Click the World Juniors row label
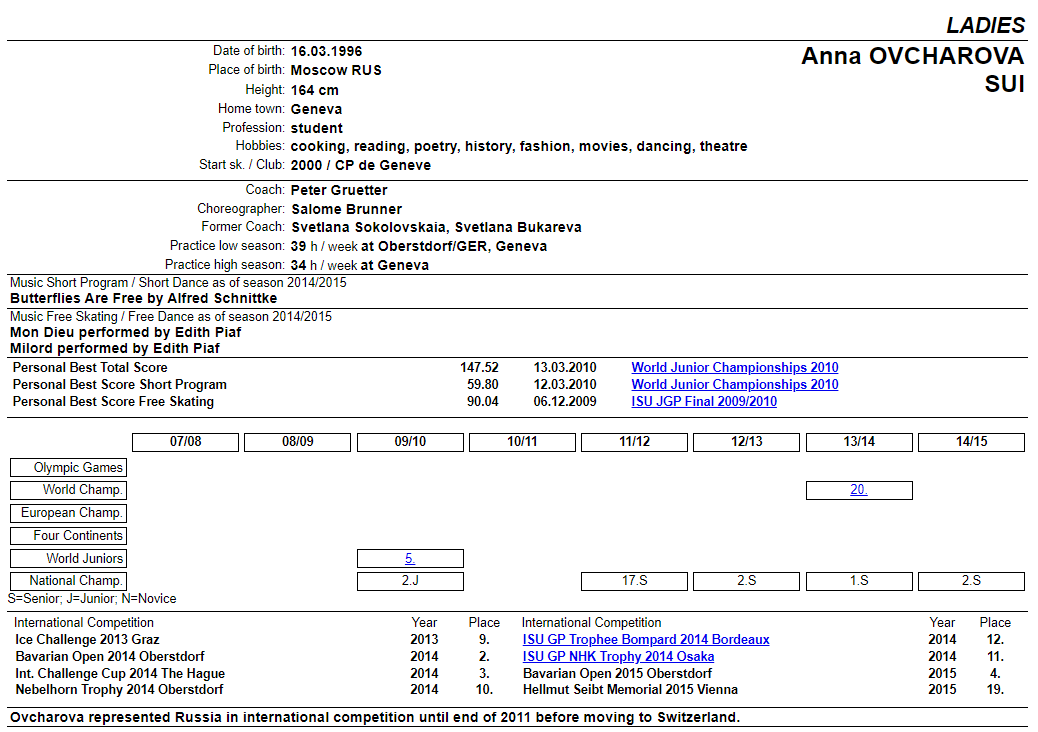Viewport: 1038px width, 732px height. coord(68,559)
